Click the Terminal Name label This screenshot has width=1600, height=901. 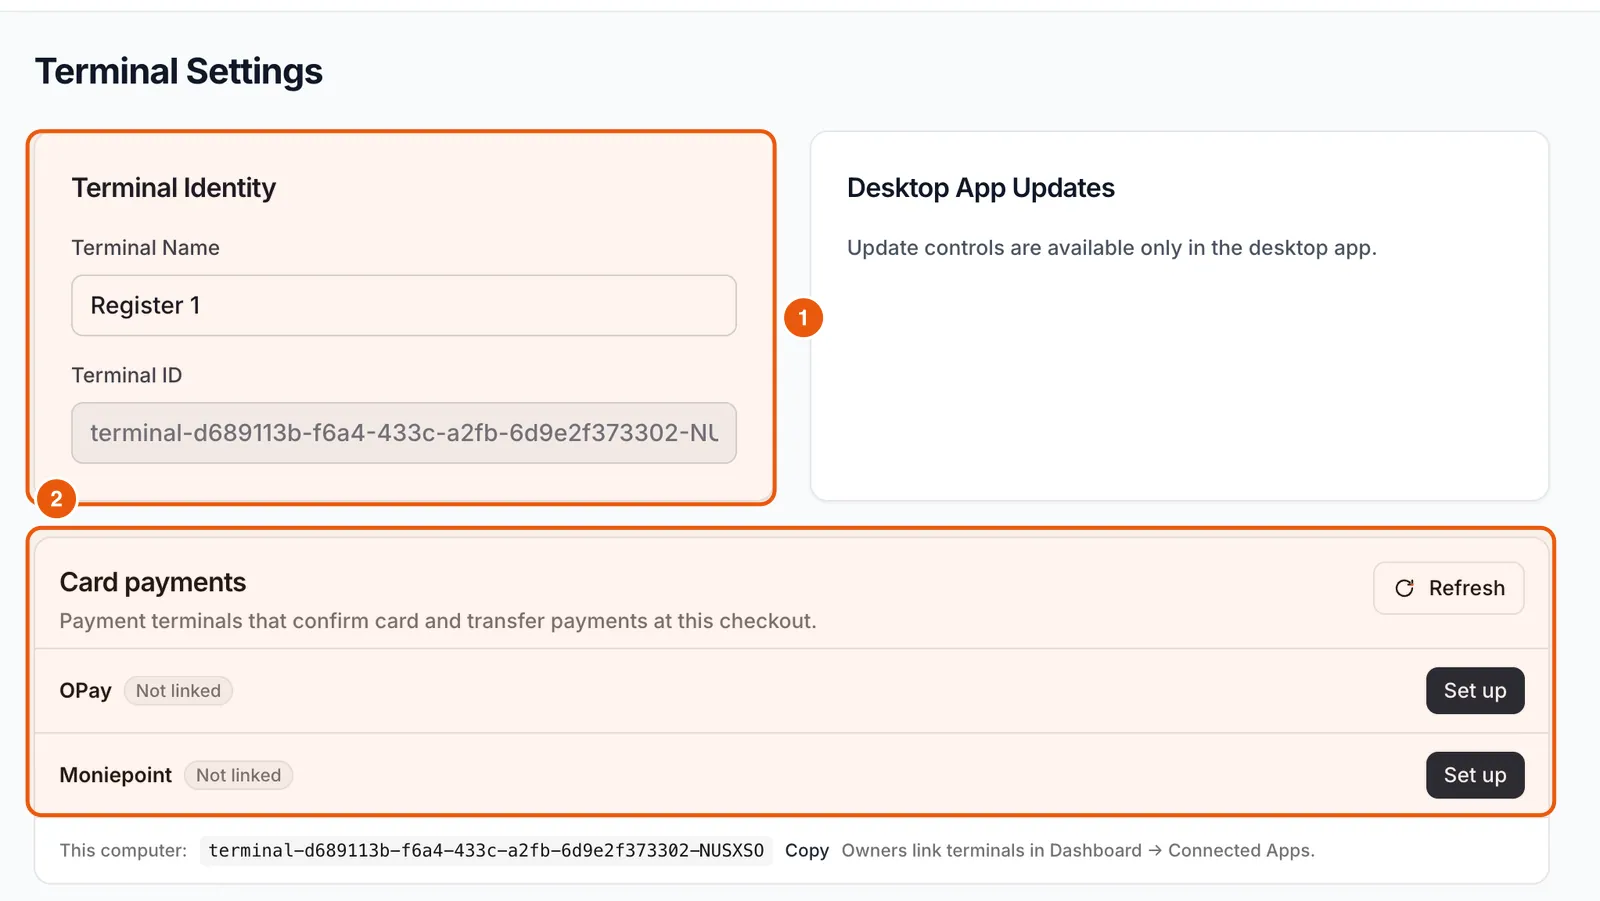click(x=146, y=248)
